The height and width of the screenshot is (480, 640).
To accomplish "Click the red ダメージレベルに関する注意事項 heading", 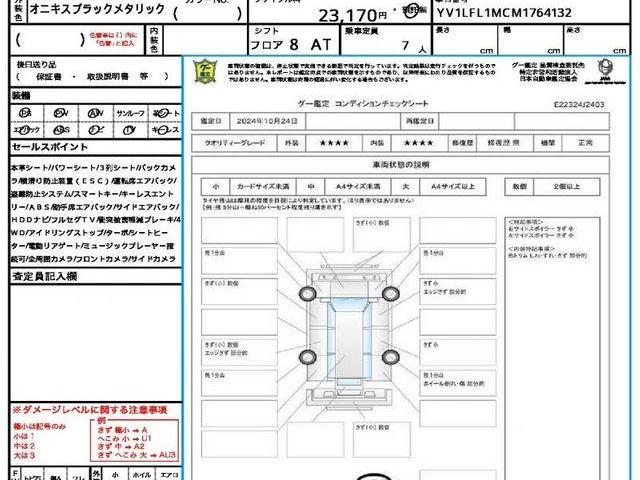I will tap(90, 410).
